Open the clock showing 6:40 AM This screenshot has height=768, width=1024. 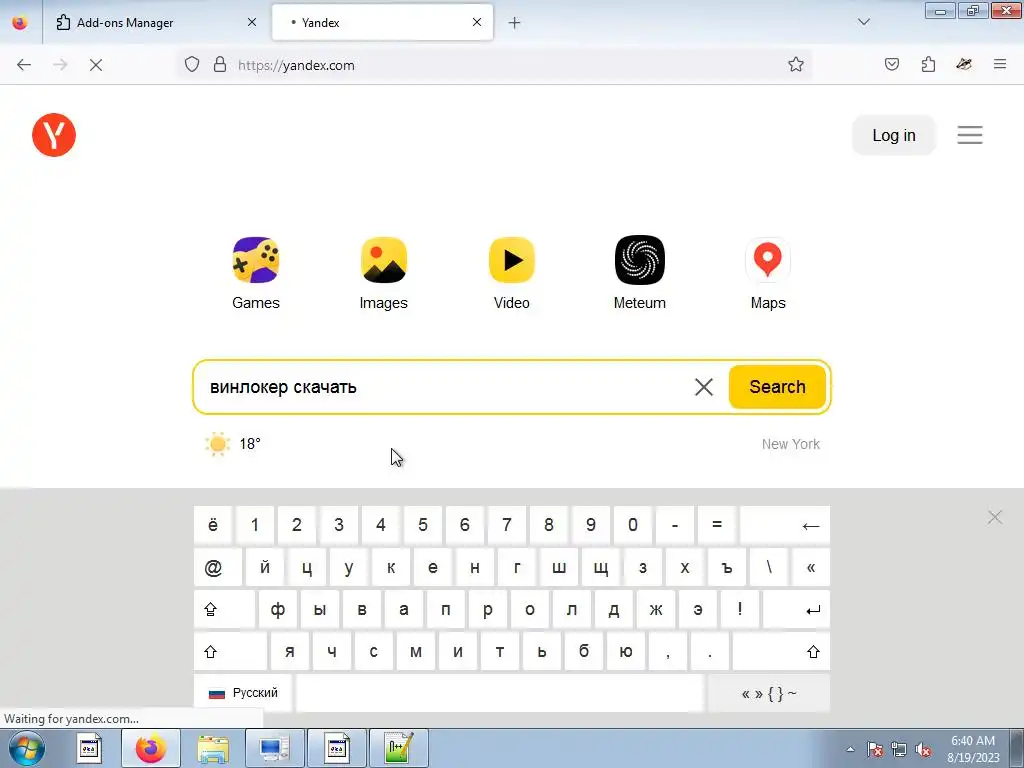click(x=973, y=748)
